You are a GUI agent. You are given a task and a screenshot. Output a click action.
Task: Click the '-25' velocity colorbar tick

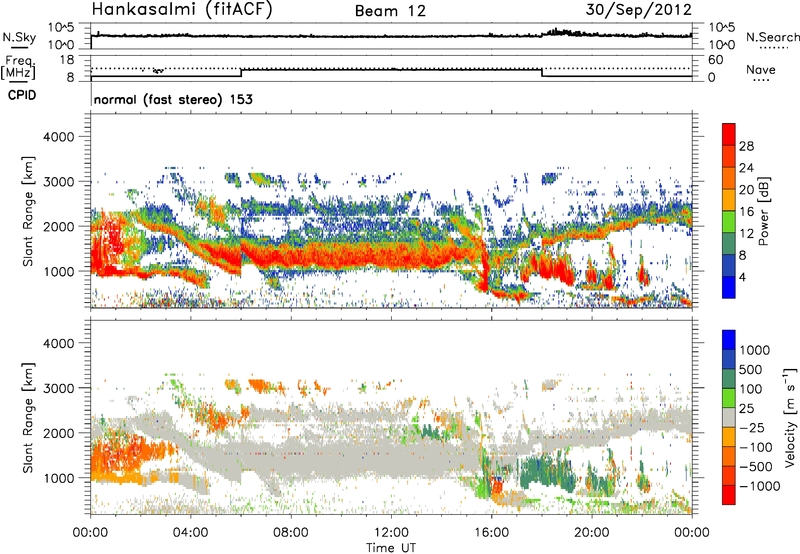point(751,427)
